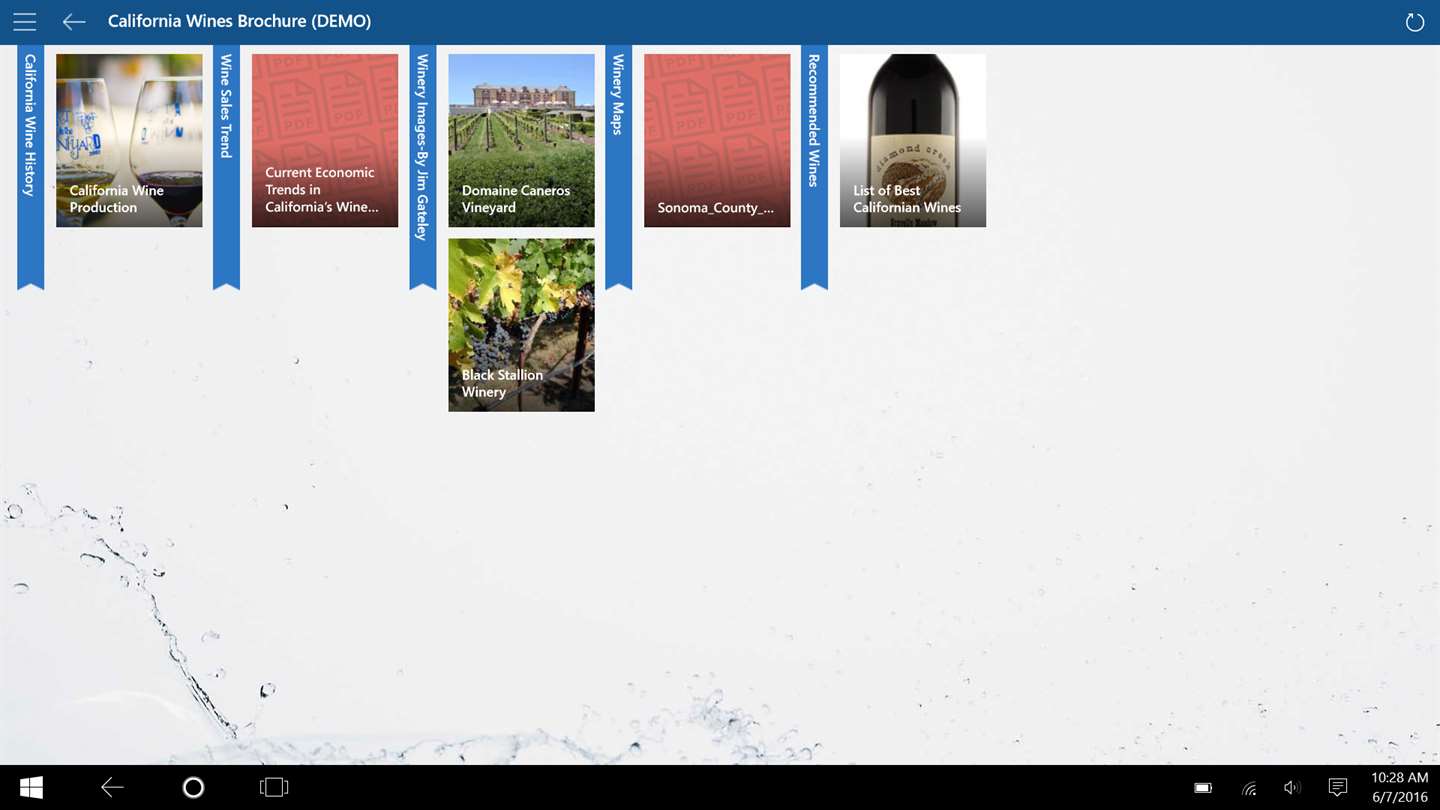Open Cortana search circle
Viewport: 1440px width, 810px height.
(x=193, y=788)
